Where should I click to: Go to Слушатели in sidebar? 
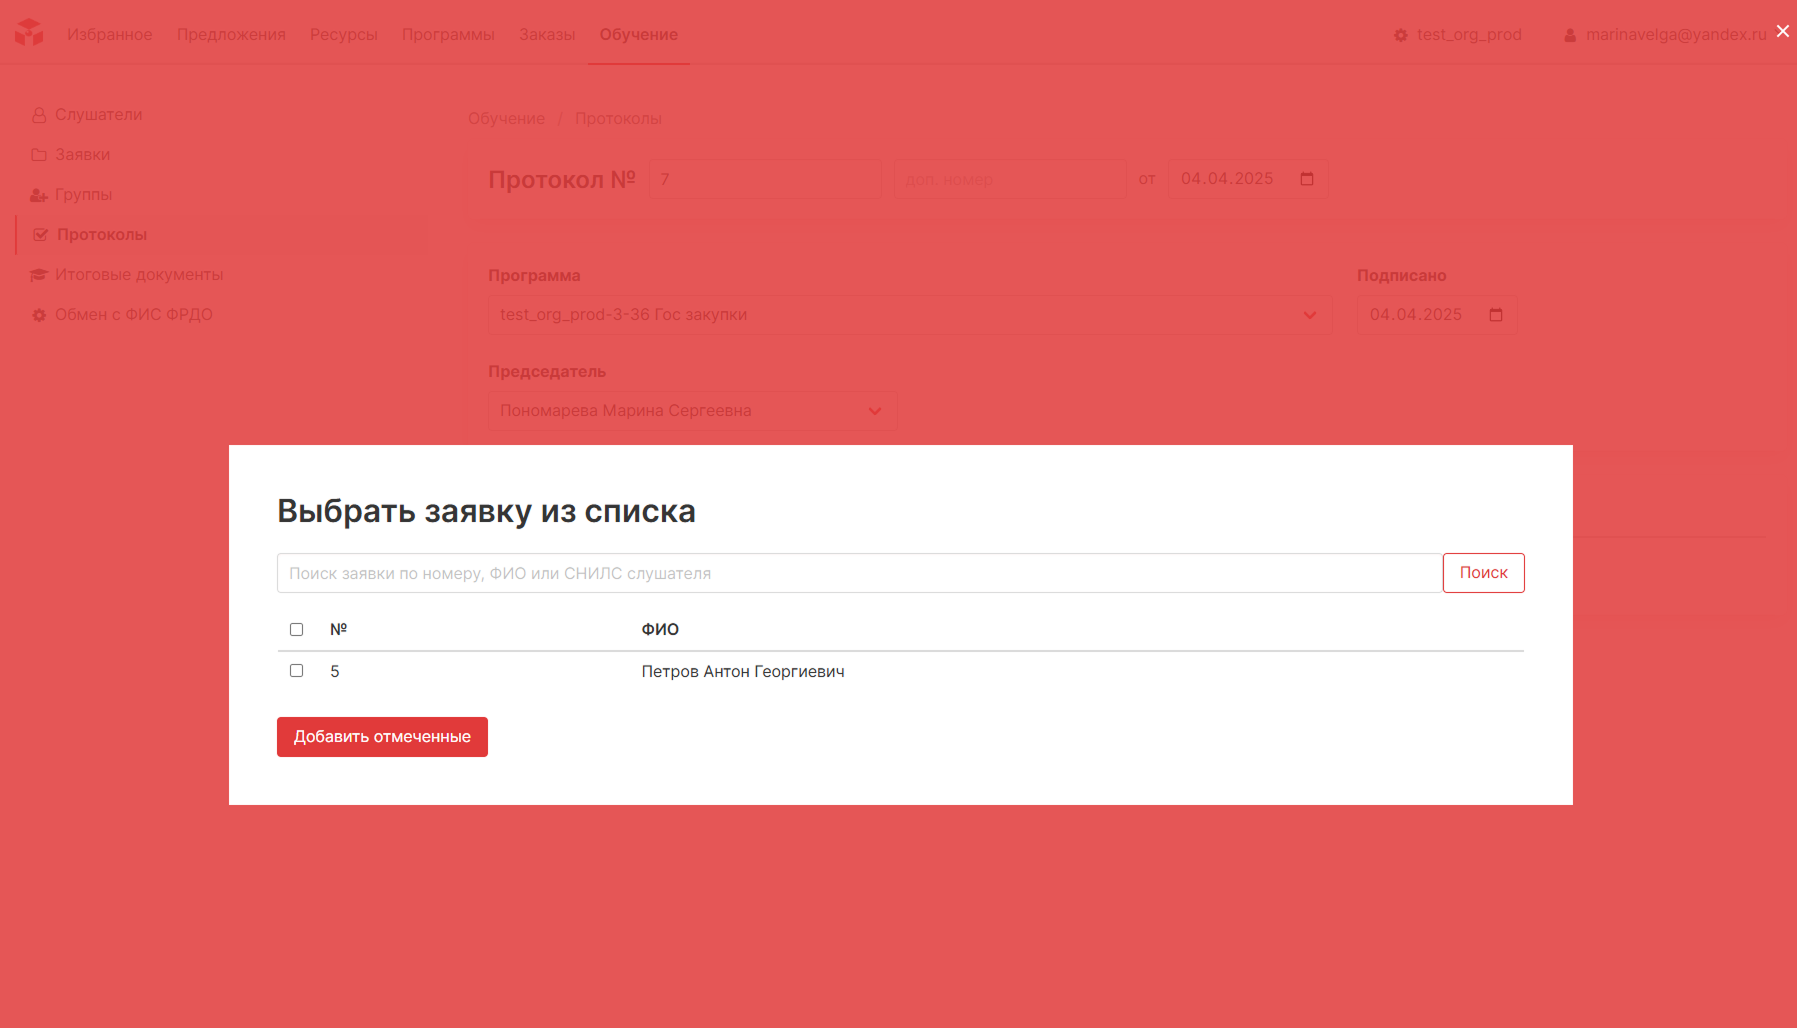98,115
